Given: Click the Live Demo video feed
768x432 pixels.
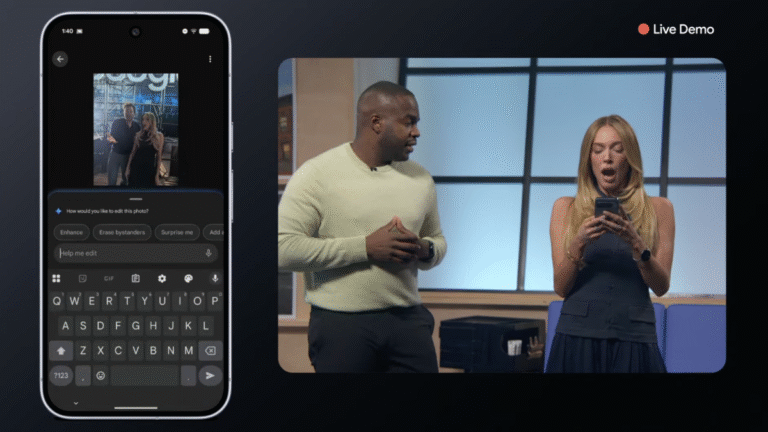Looking at the screenshot, I should (x=502, y=216).
